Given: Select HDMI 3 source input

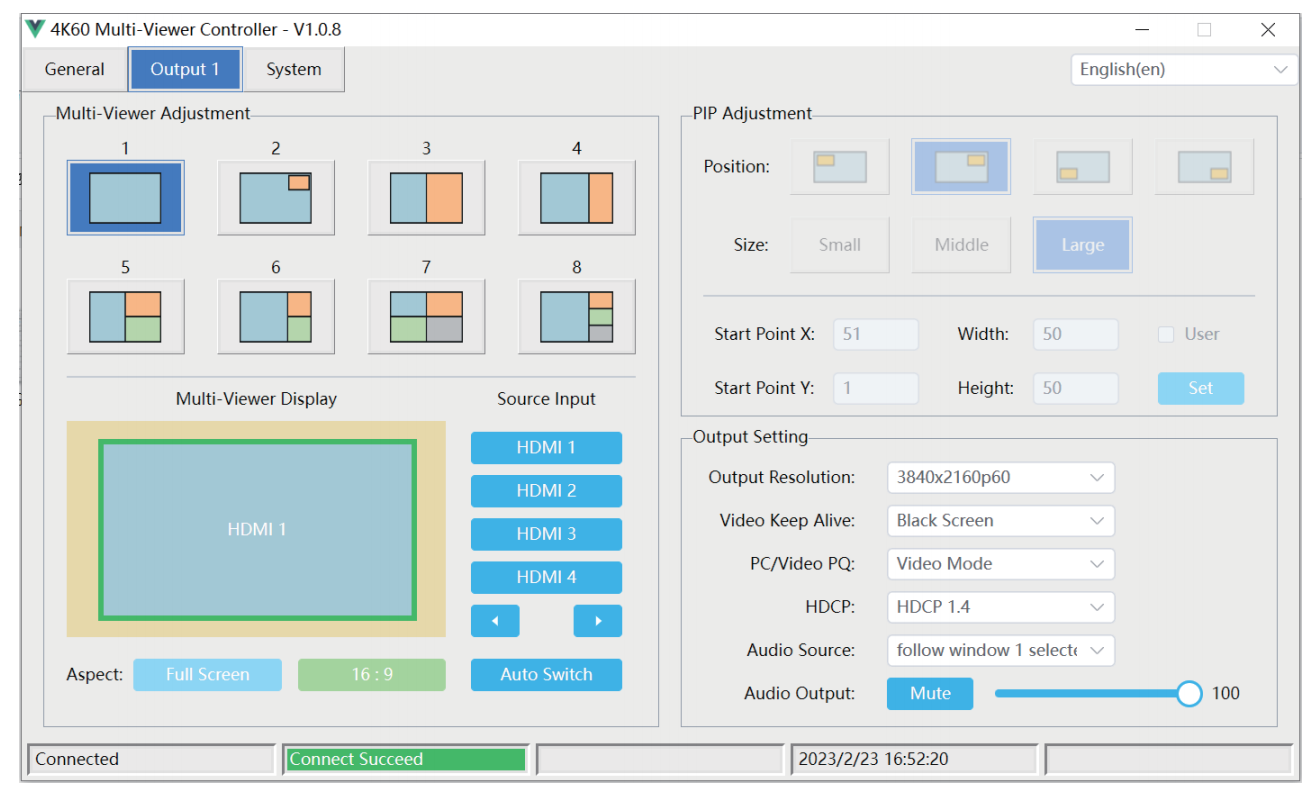Looking at the screenshot, I should click(x=546, y=534).
